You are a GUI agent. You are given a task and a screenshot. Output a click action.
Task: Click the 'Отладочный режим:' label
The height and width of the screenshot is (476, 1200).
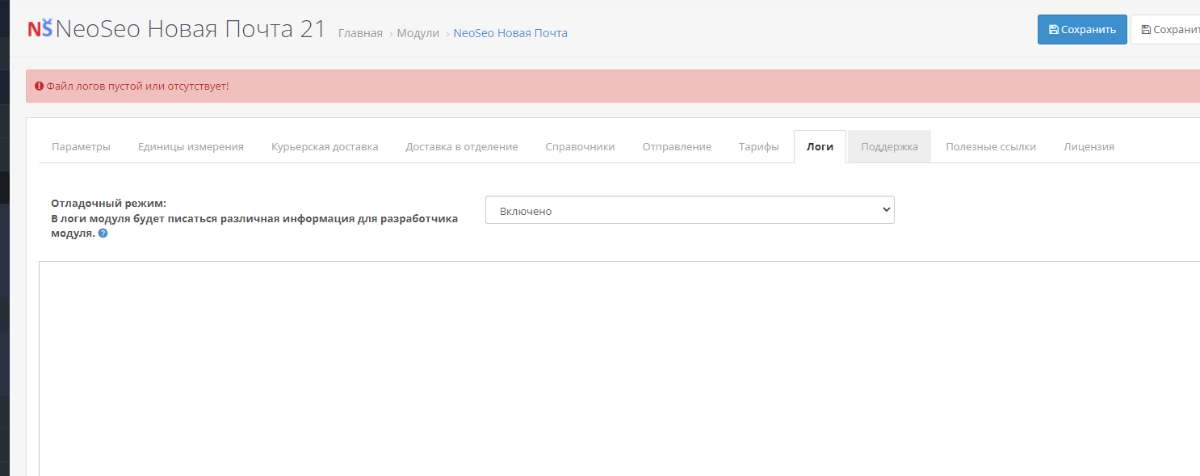[x=108, y=203]
